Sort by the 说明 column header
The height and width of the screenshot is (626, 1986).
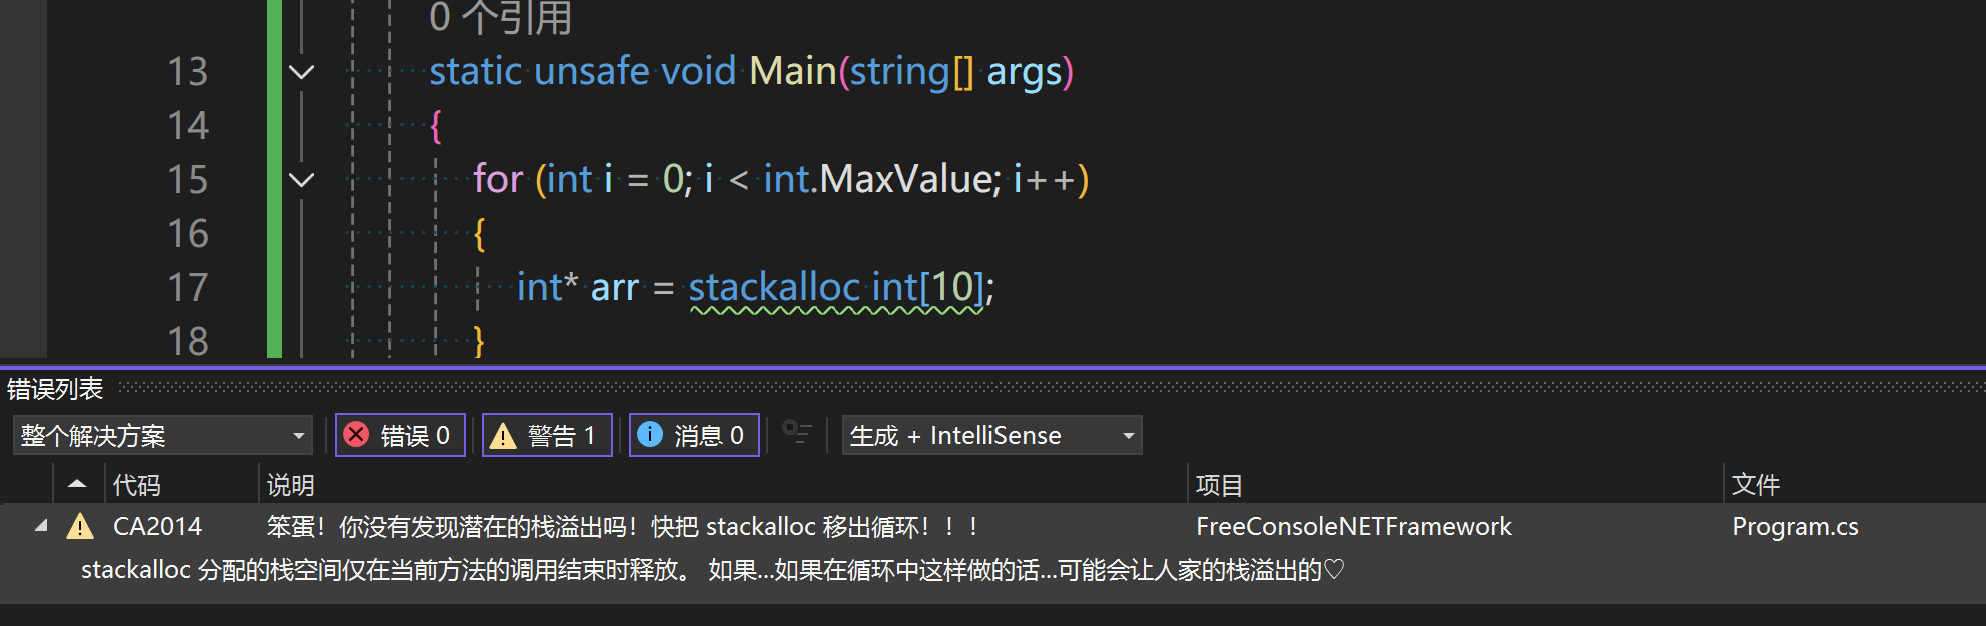(x=290, y=485)
